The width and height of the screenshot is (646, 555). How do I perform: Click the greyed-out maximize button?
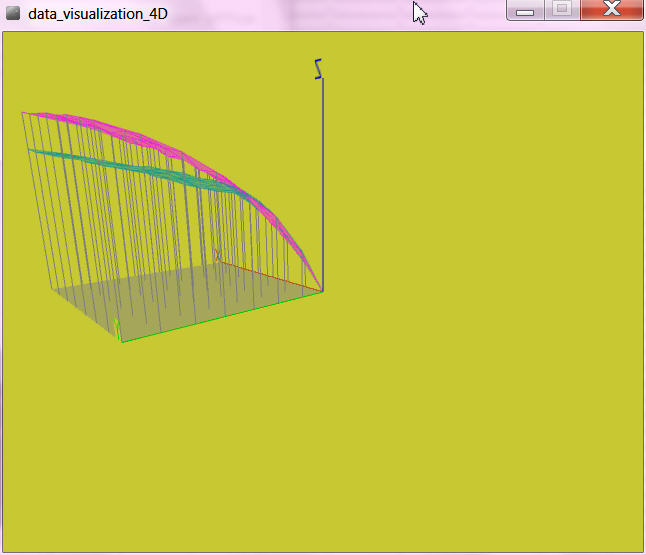tap(562, 10)
